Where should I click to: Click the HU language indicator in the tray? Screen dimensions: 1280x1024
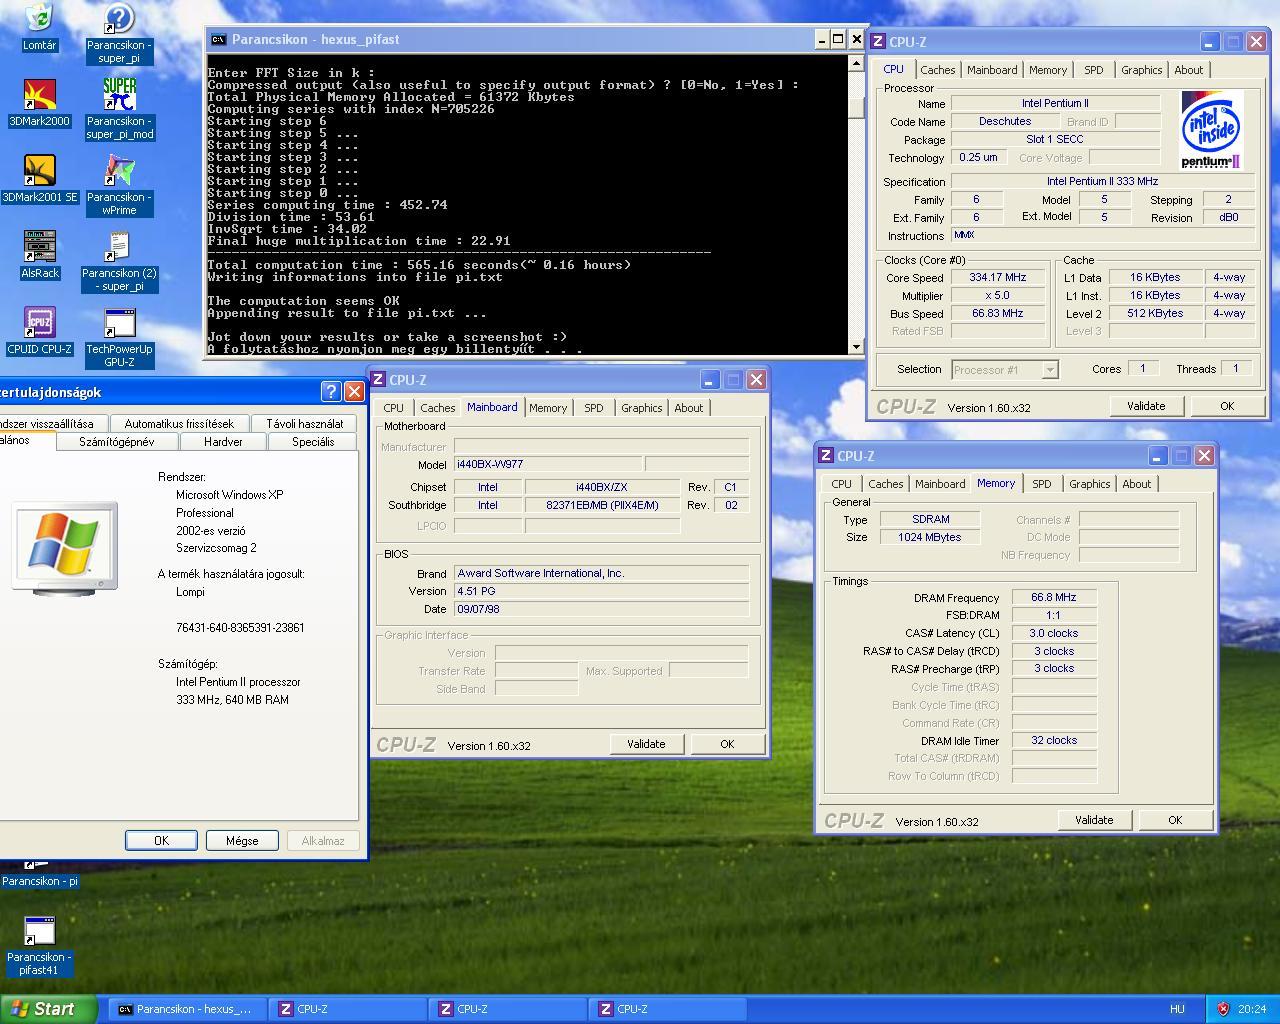tap(1177, 1009)
